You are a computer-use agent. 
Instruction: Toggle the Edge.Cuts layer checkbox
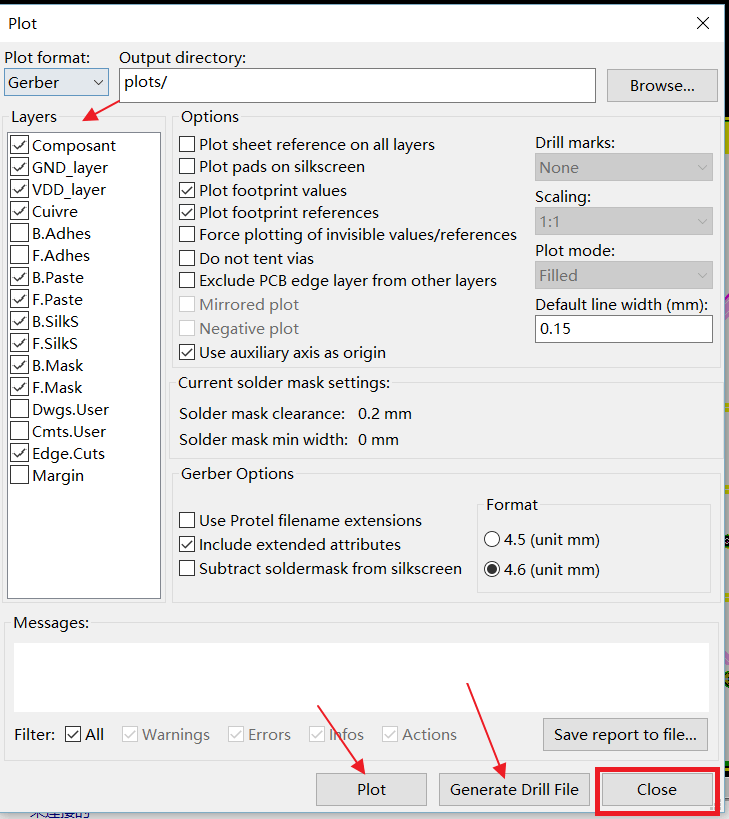[x=19, y=454]
